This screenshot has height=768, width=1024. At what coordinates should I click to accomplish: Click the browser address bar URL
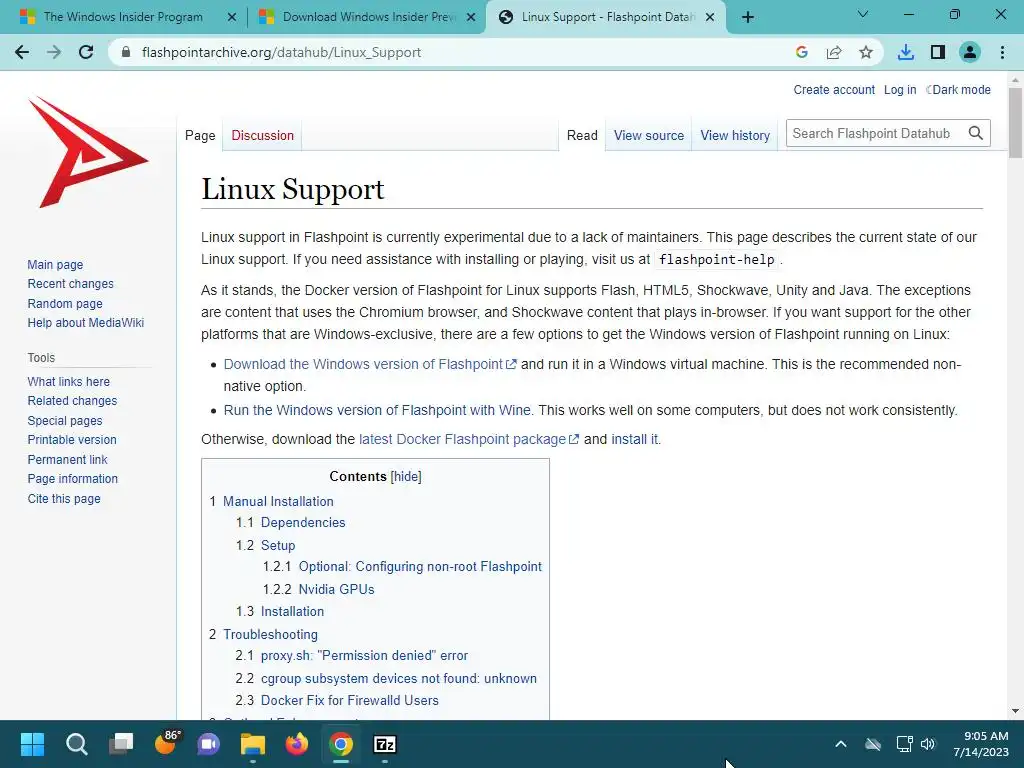click(x=281, y=52)
